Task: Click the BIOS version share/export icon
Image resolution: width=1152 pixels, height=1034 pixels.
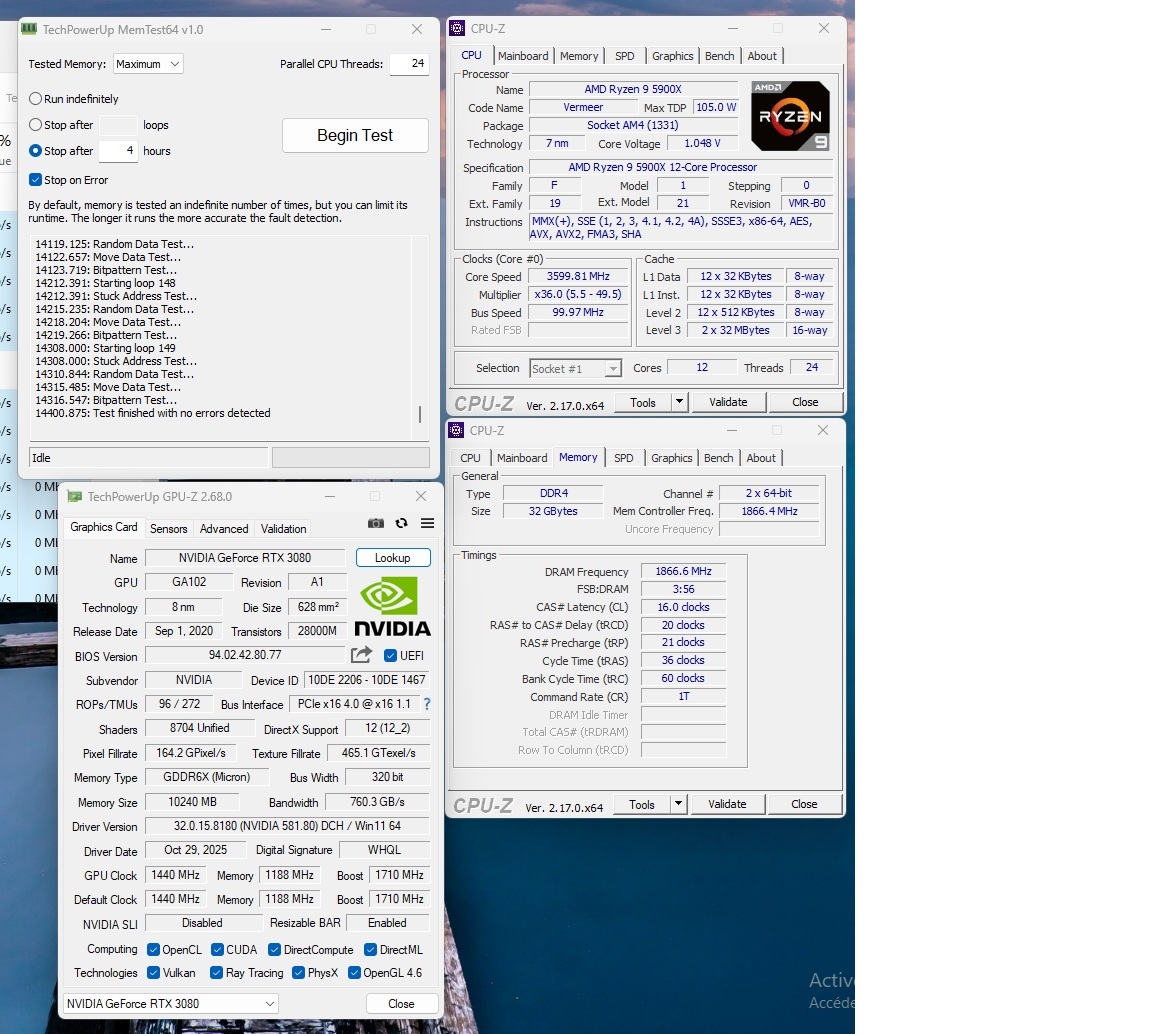Action: pyautogui.click(x=361, y=655)
